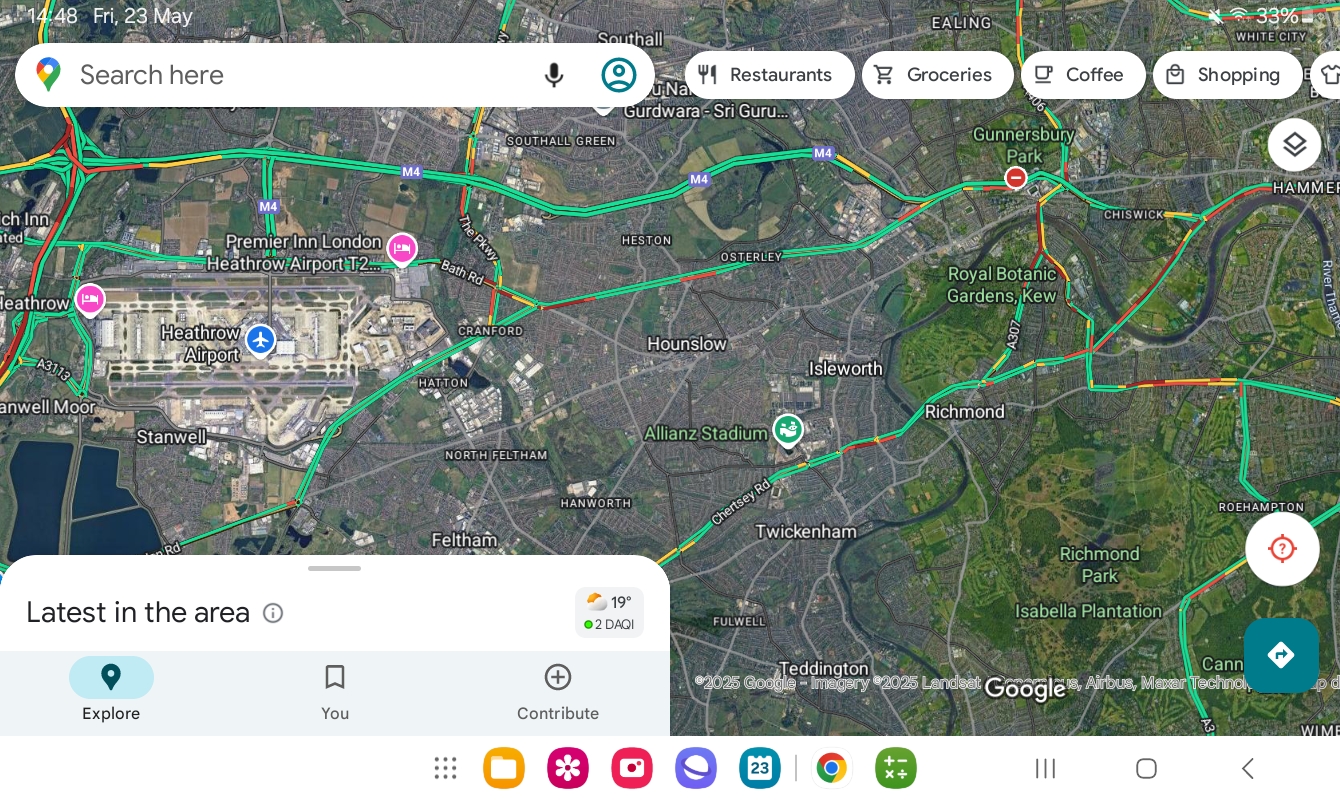Viewport: 1340px width, 800px height.
Task: Open Chrome from the taskbar
Action: coord(830,768)
